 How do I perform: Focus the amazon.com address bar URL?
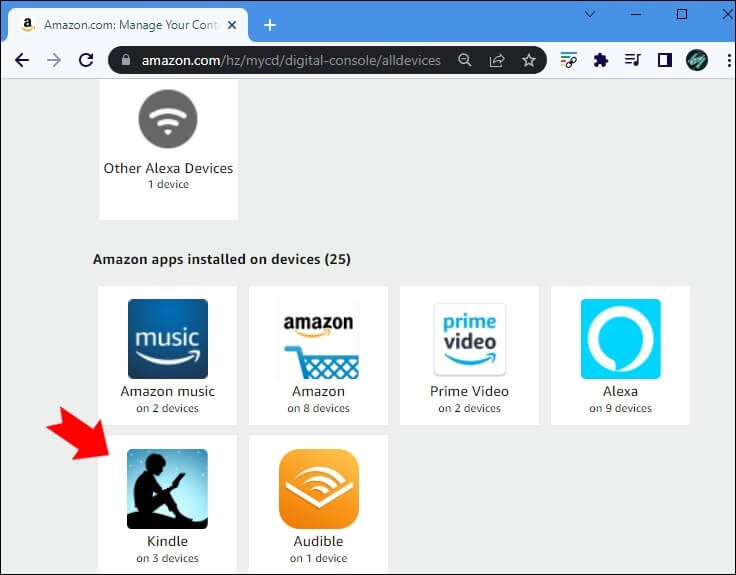tap(291, 60)
